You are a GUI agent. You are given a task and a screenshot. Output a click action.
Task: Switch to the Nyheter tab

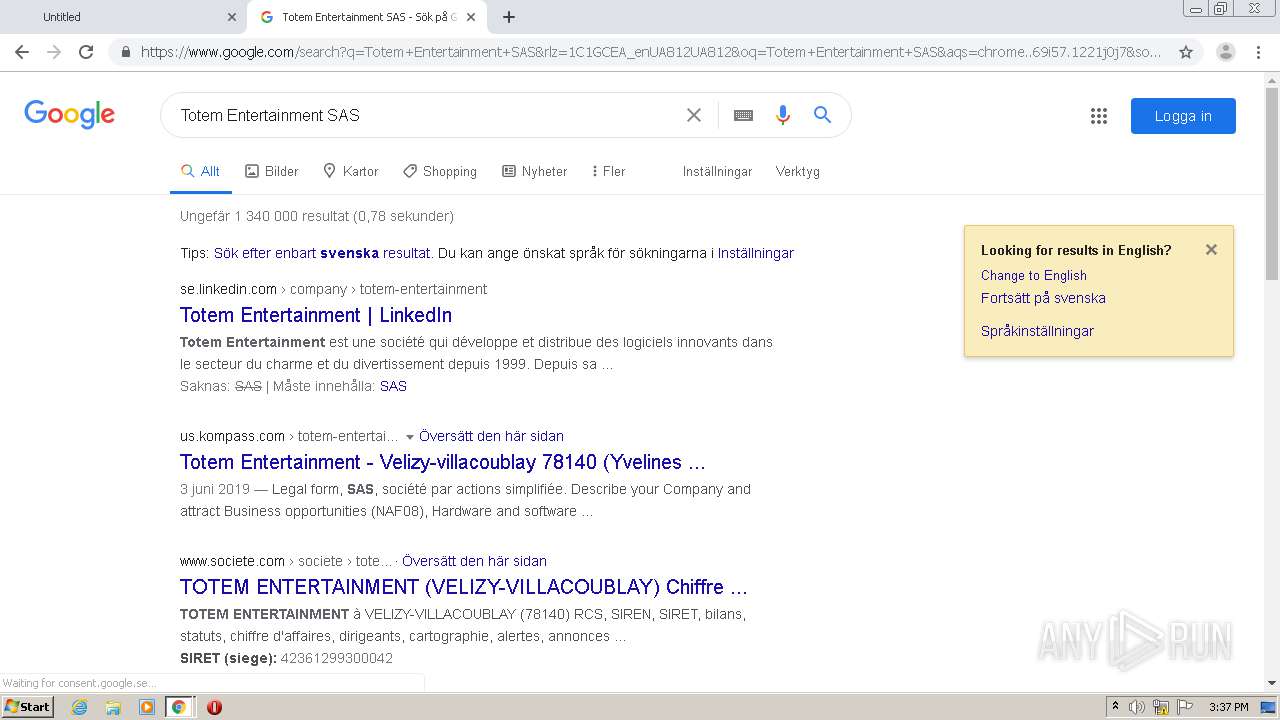535,171
